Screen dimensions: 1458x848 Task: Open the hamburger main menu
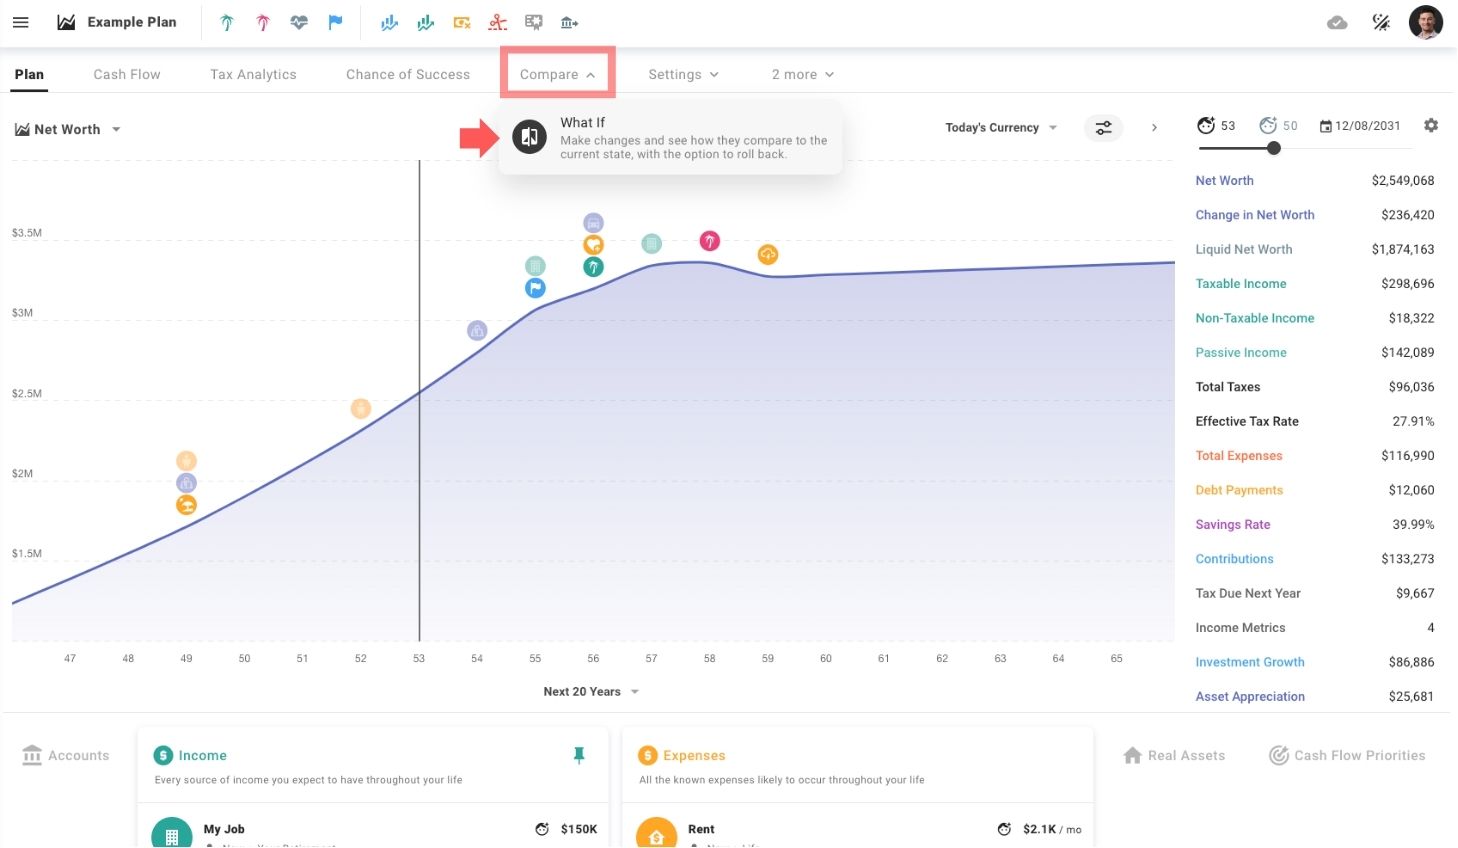pyautogui.click(x=20, y=22)
